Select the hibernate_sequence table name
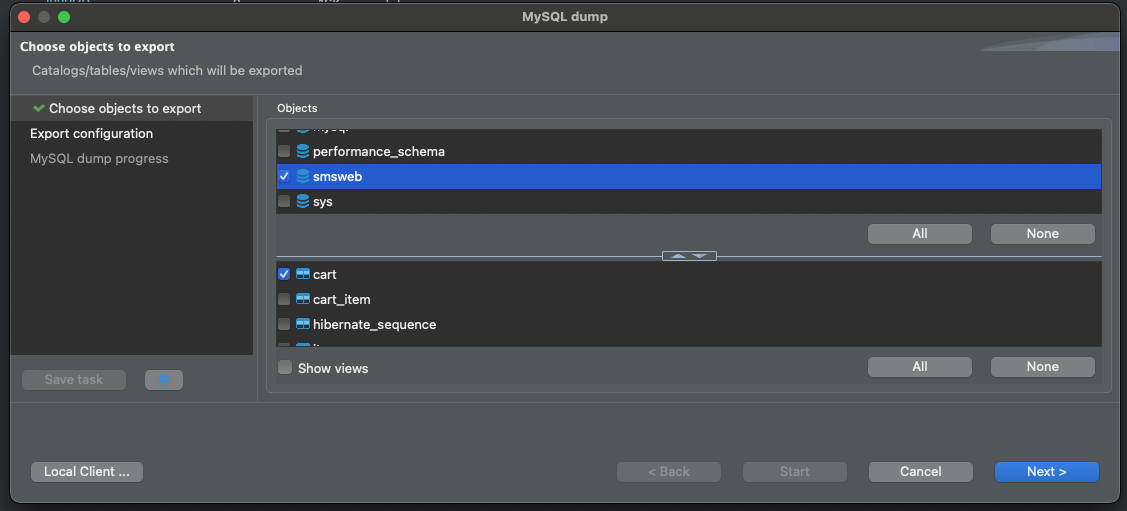 [x=374, y=324]
